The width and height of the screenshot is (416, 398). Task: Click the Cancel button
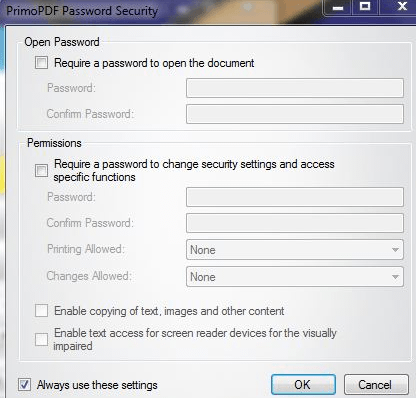tap(376, 385)
